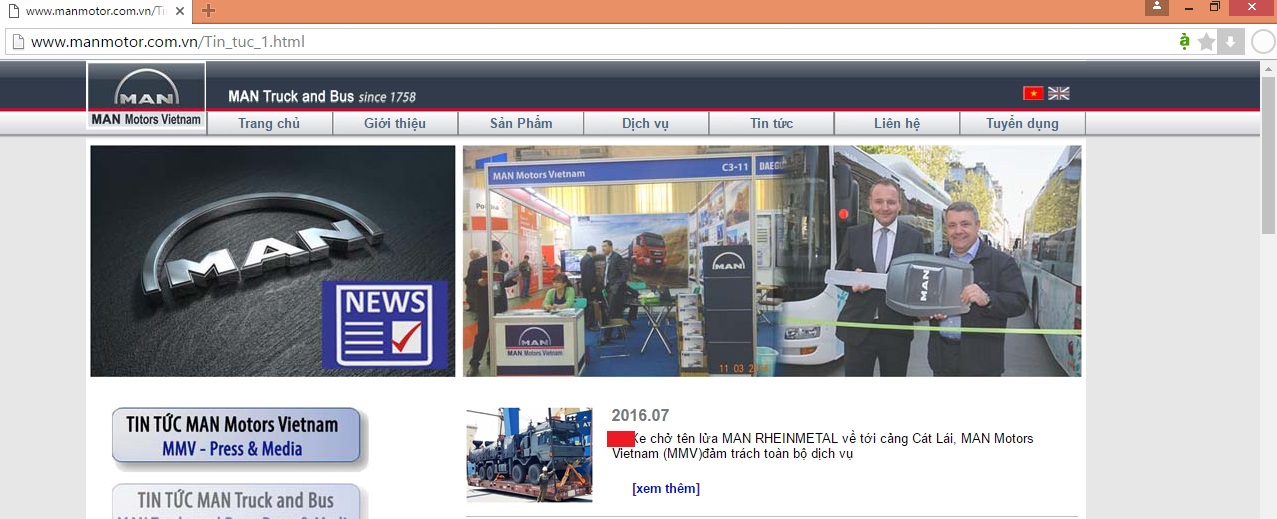
Task: Click the green Vietnamese typing icon in address bar
Action: (x=1184, y=42)
